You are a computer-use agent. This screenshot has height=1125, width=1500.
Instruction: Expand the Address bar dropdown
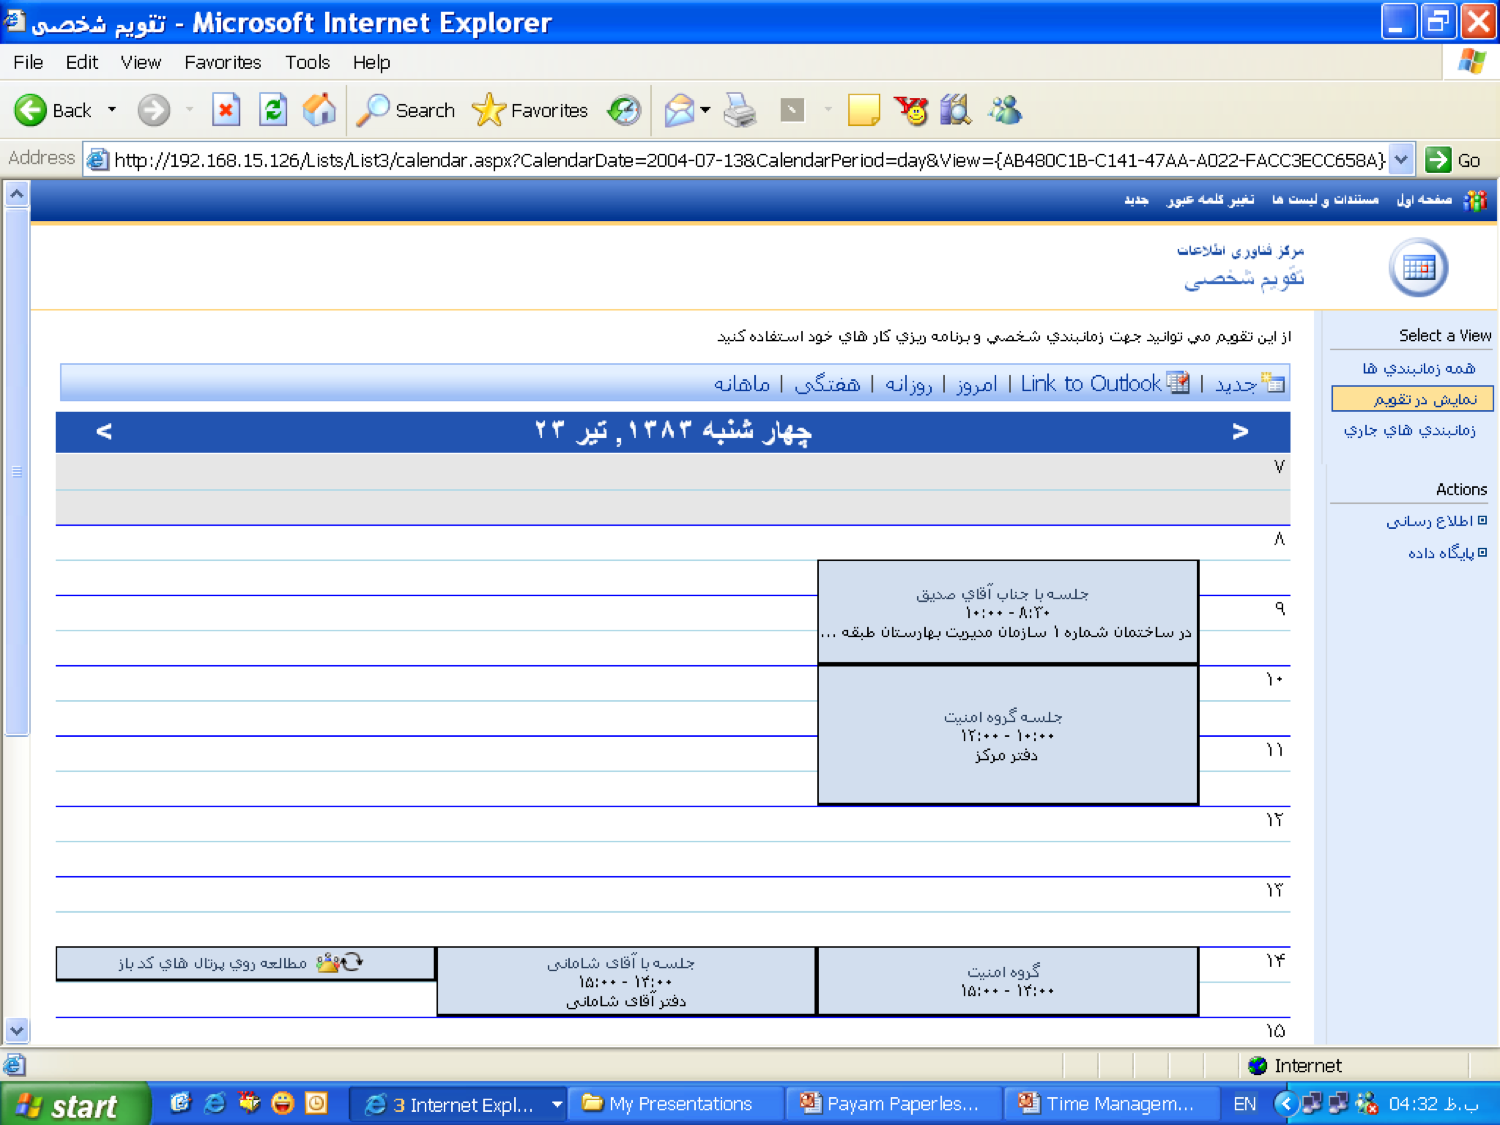coord(1402,160)
